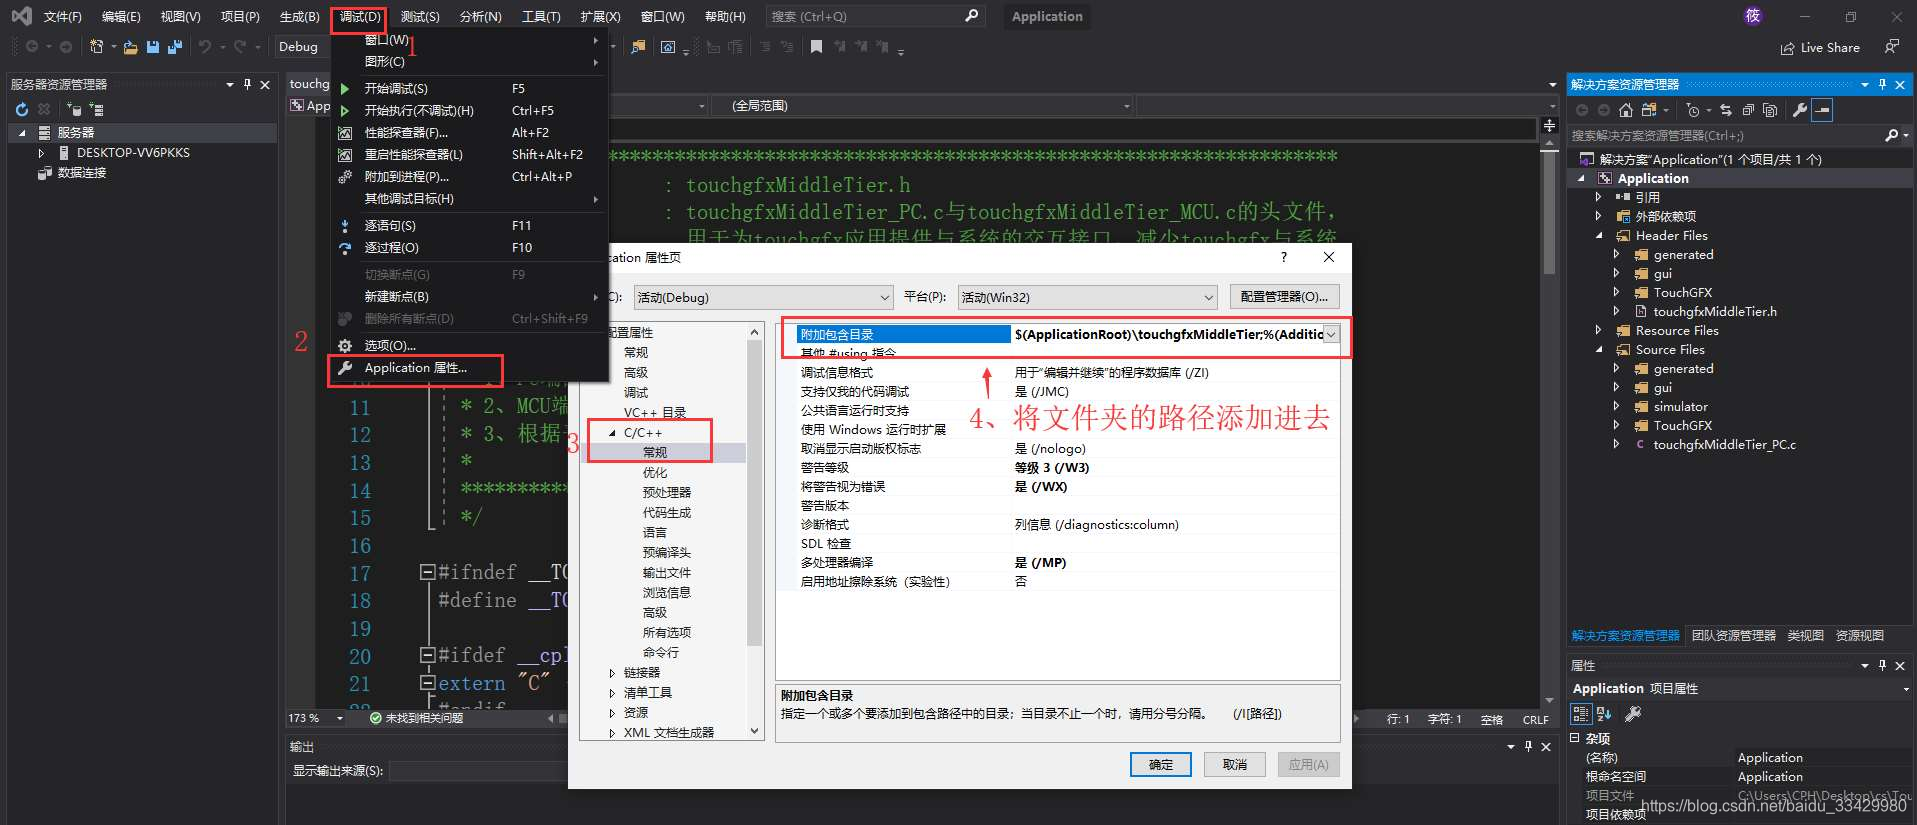Image resolution: width=1917 pixels, height=825 pixels.
Task: Open 配置管理器(O)... button
Action: pos(1284,297)
